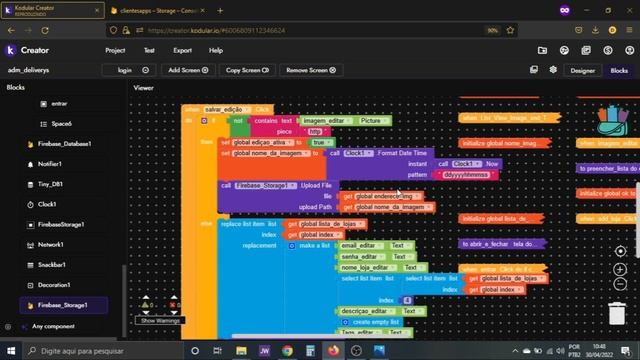Image resolution: width=640 pixels, height=360 pixels.
Task: Select Firebase_Database1 in the component tree
Action: pyautogui.click(x=64, y=144)
